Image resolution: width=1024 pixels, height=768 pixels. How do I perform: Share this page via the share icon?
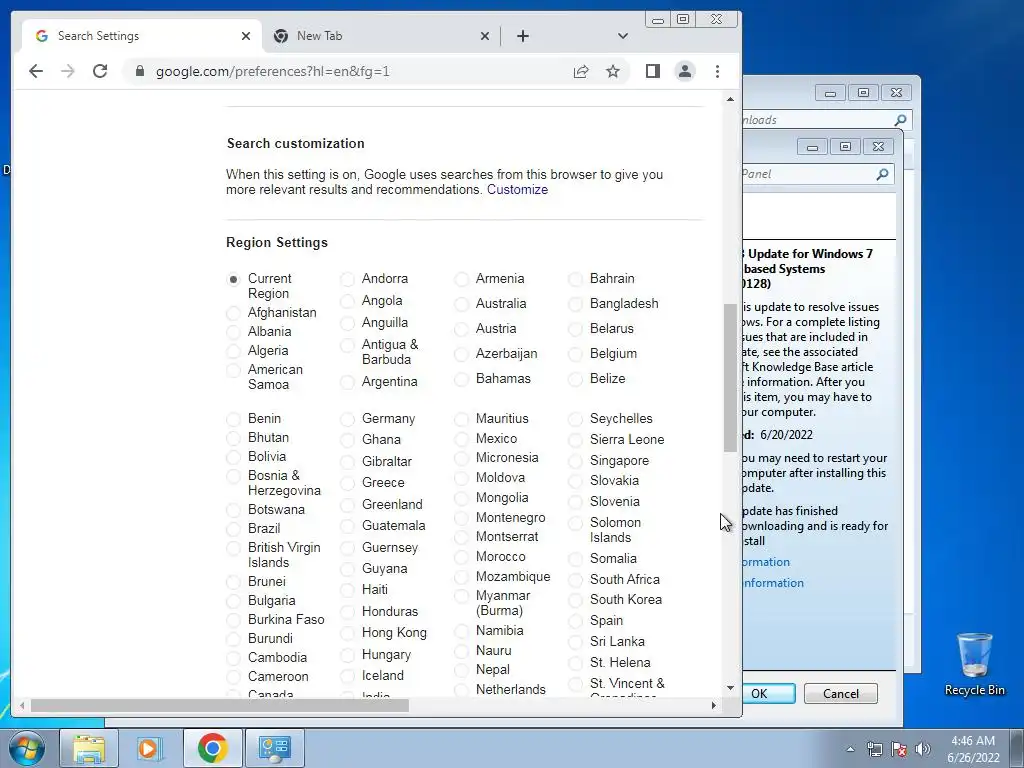click(581, 71)
